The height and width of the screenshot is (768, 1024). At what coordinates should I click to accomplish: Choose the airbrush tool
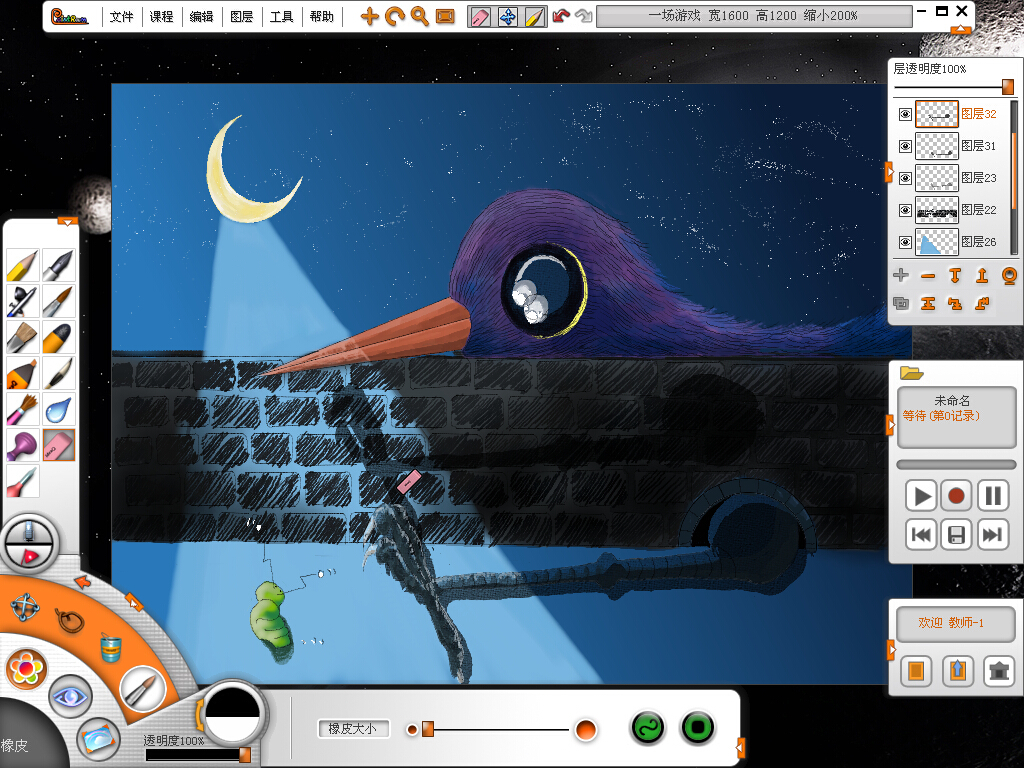(22, 301)
